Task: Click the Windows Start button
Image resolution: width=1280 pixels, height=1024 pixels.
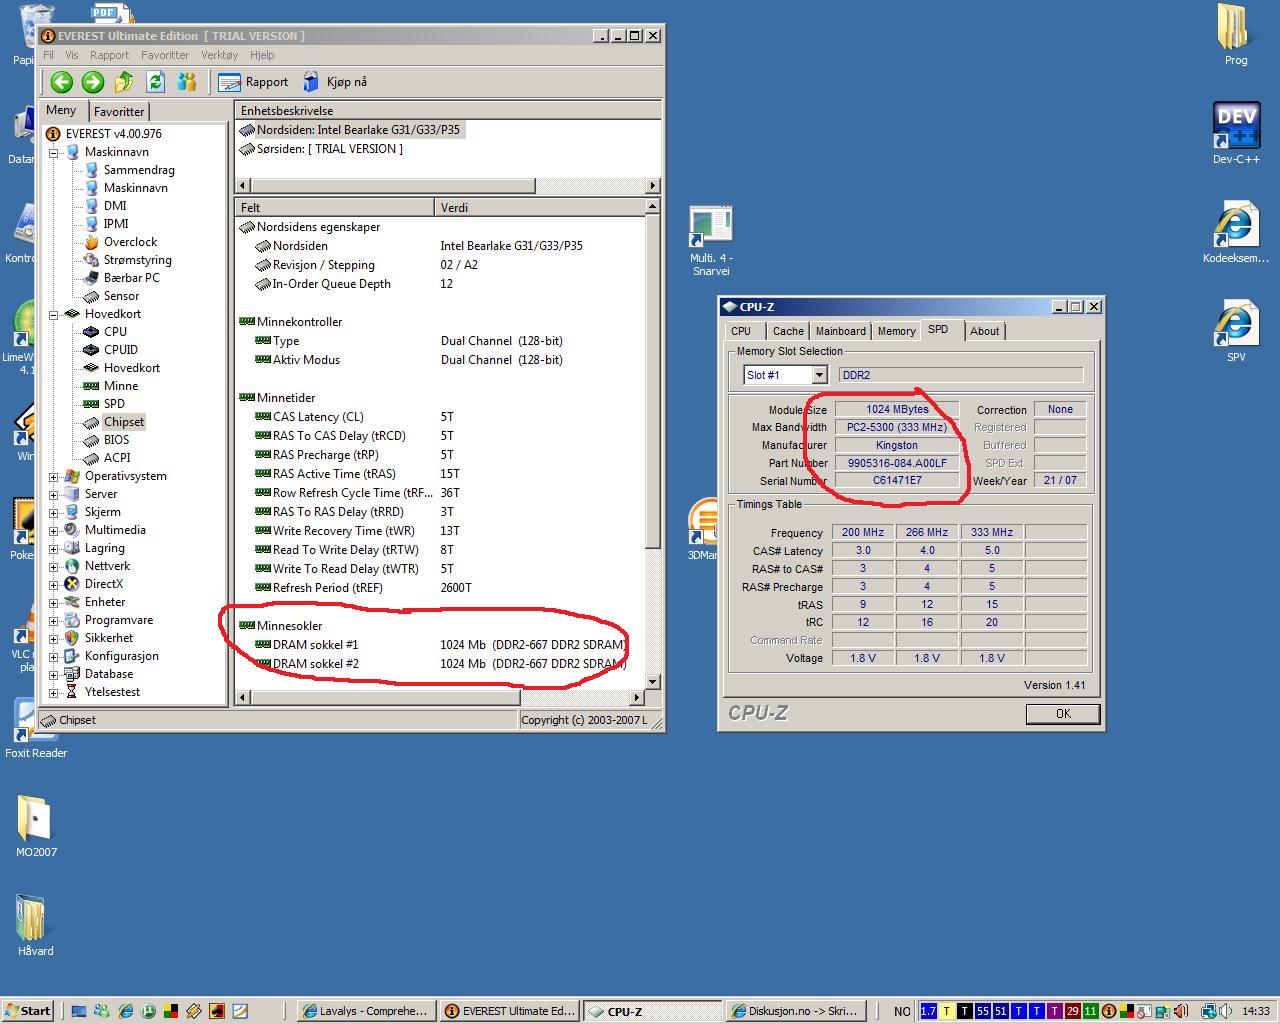Action: pyautogui.click(x=27, y=1011)
